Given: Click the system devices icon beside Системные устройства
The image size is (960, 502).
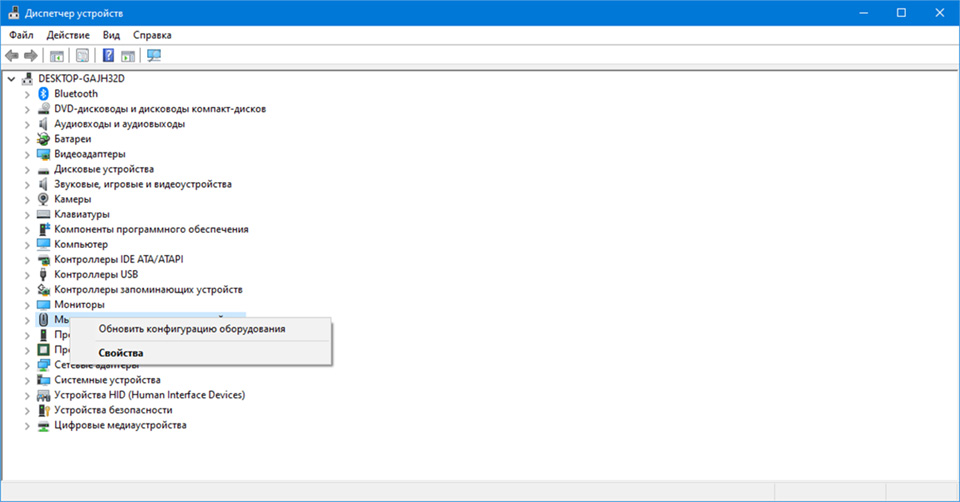Looking at the screenshot, I should [43, 380].
